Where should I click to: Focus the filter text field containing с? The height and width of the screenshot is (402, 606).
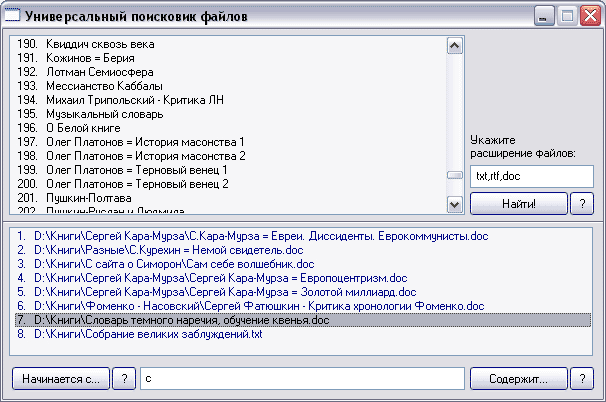click(302, 378)
